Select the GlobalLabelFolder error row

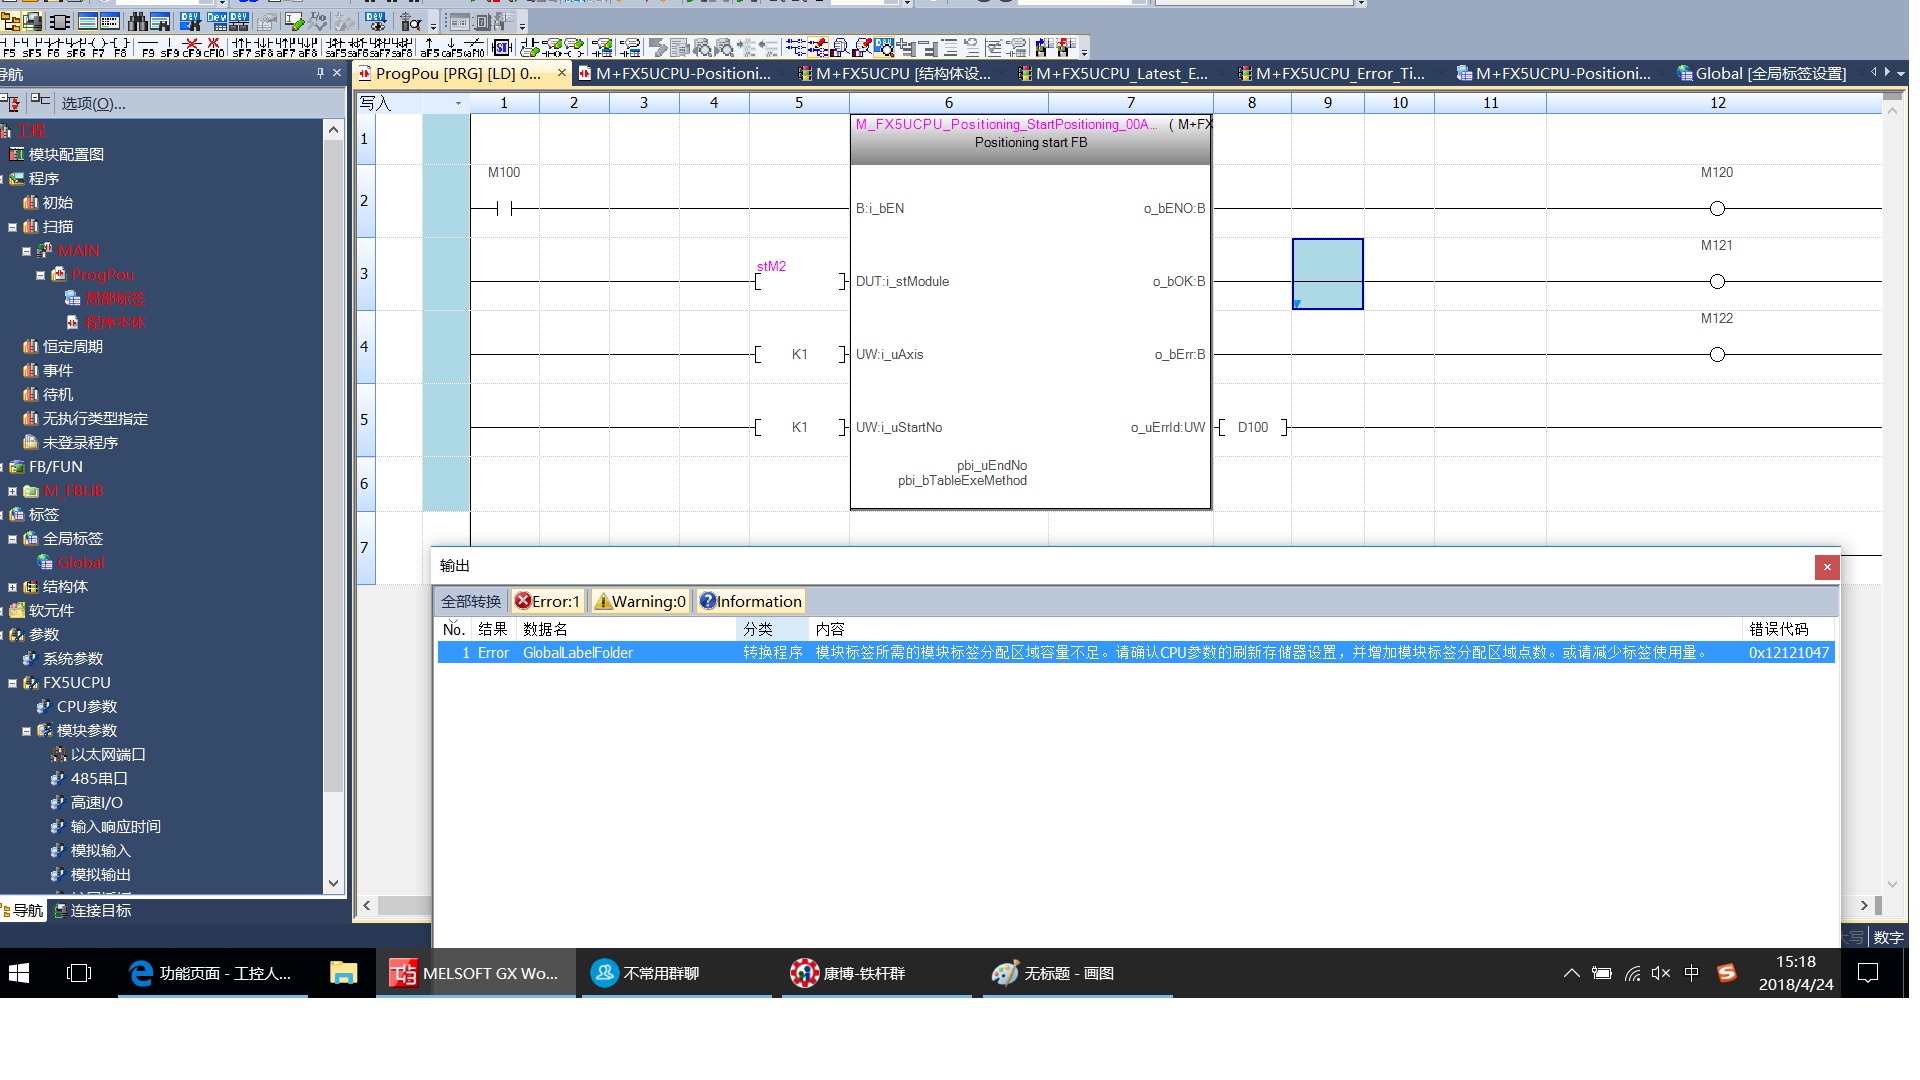578,653
